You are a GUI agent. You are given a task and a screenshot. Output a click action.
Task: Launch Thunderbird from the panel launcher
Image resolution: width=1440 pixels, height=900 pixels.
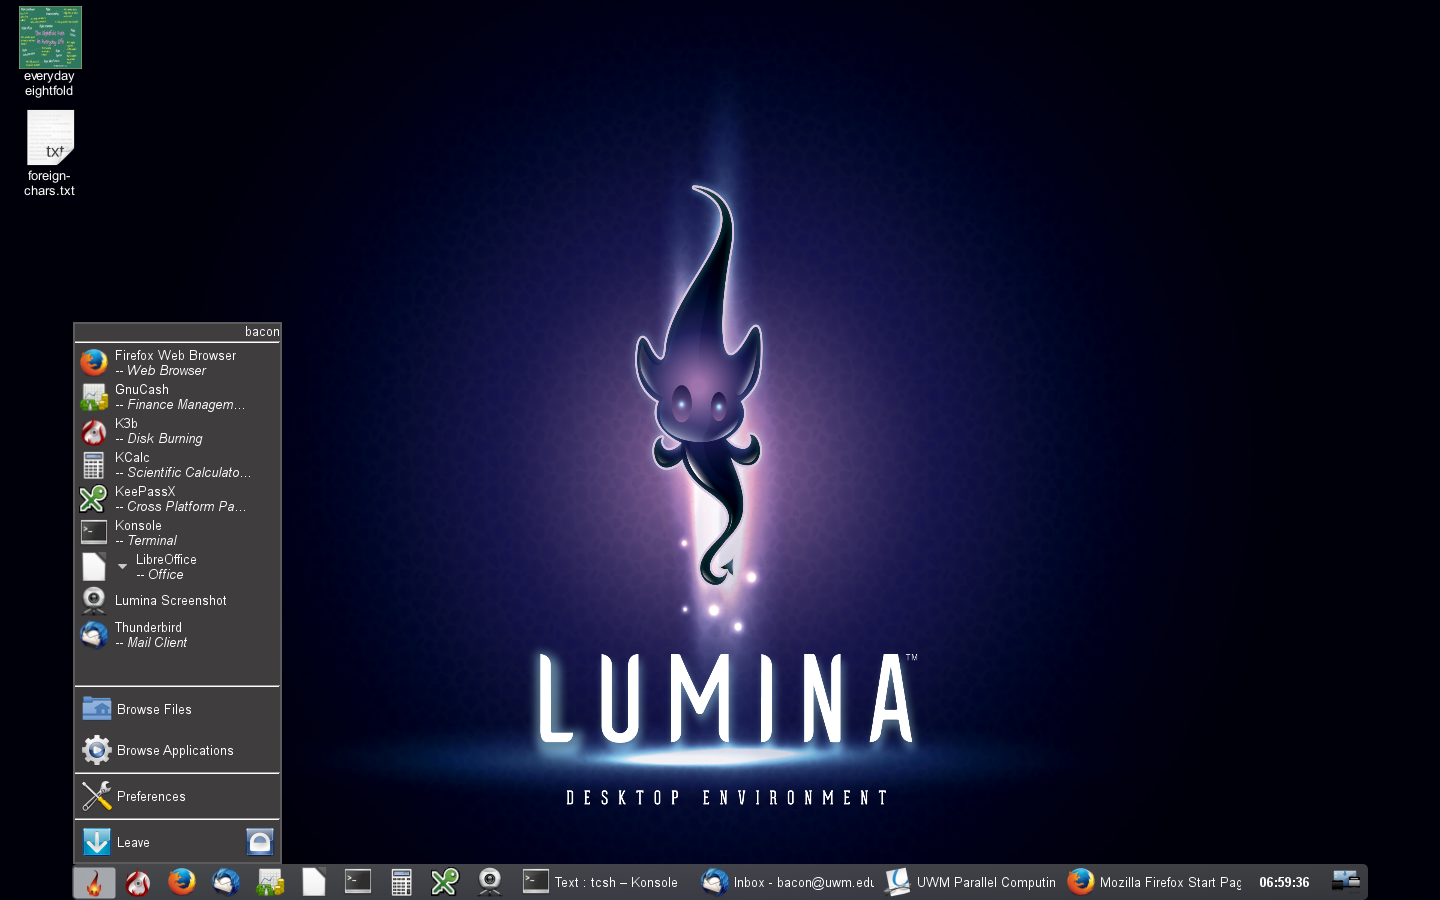226,882
